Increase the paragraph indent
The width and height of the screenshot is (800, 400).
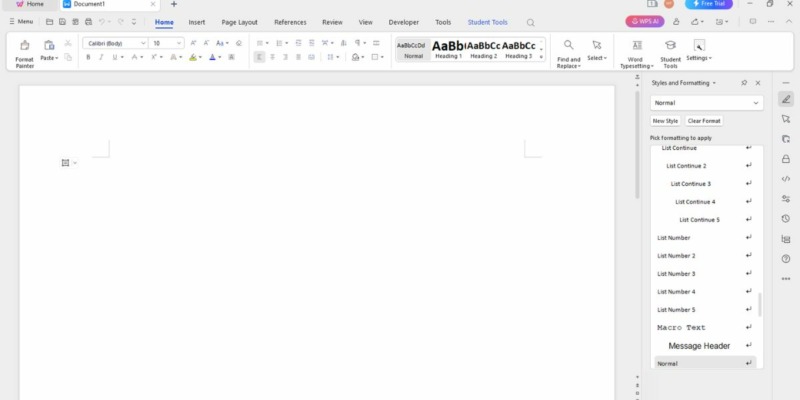pos(312,43)
